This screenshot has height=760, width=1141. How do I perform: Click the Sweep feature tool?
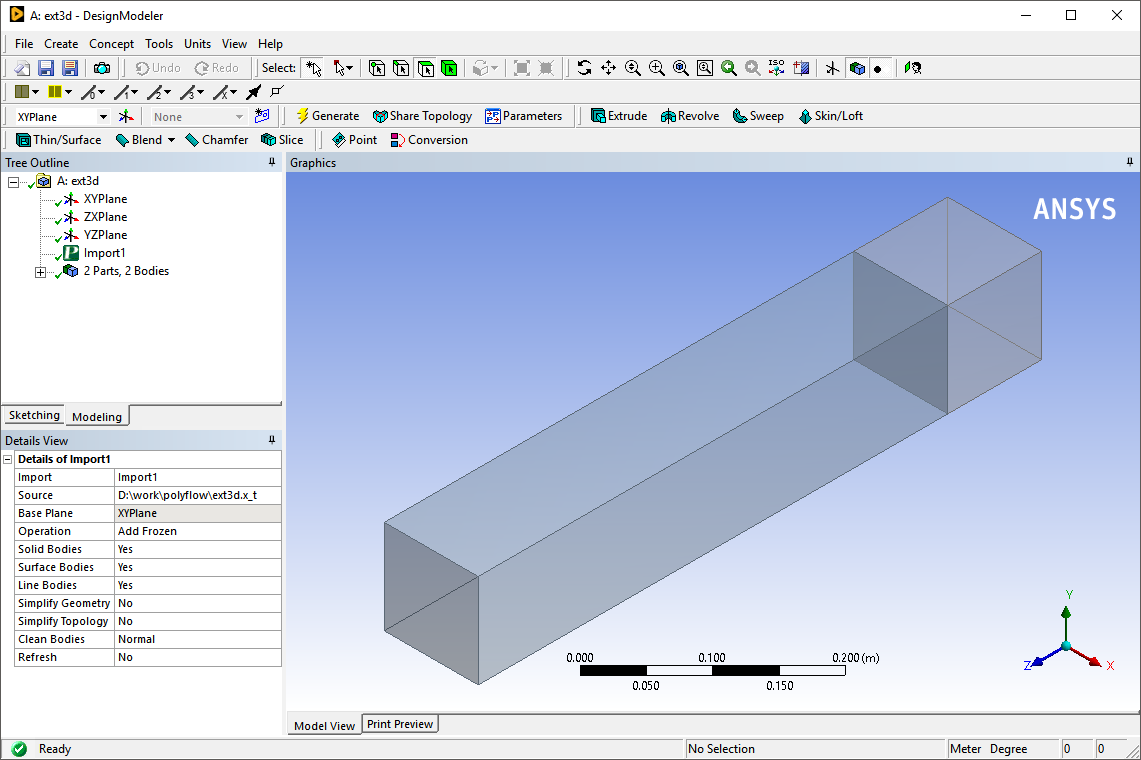pos(758,116)
